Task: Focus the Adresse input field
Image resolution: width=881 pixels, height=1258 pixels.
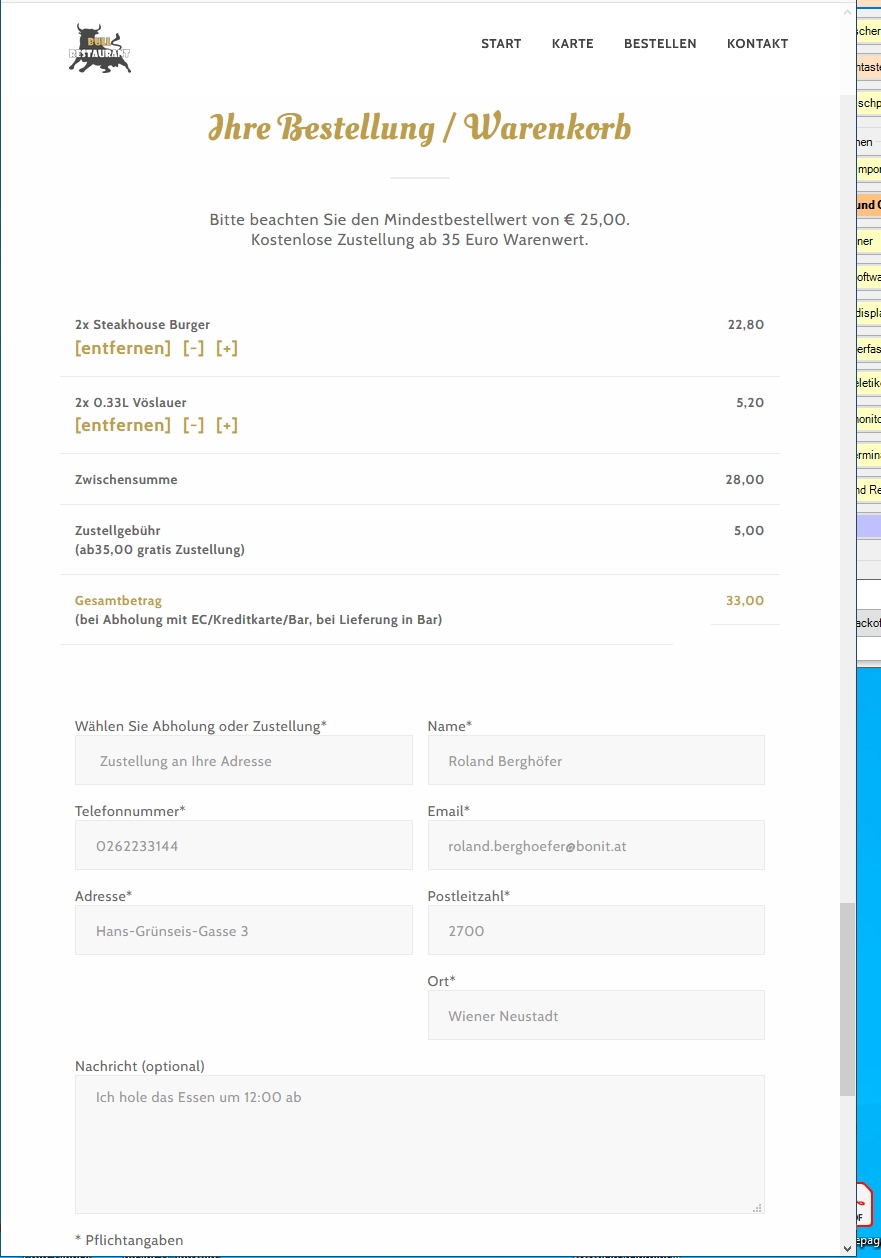Action: [x=244, y=931]
